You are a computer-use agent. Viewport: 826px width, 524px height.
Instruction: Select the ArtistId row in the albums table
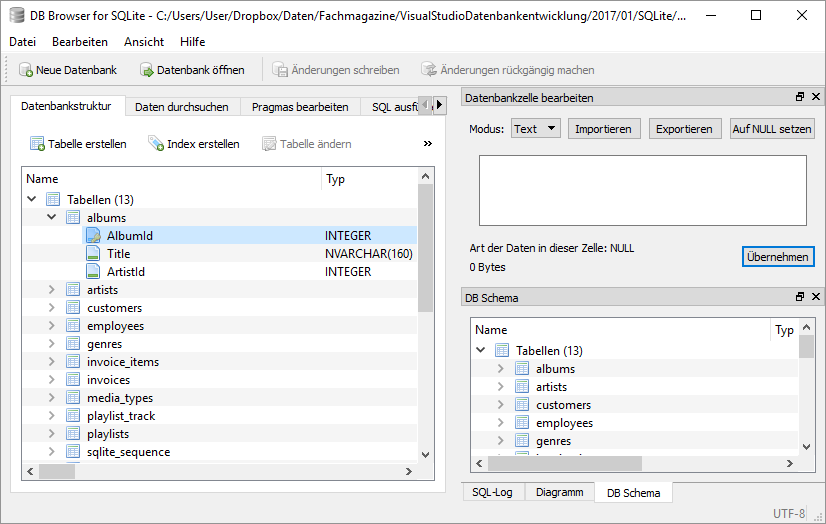pos(220,271)
